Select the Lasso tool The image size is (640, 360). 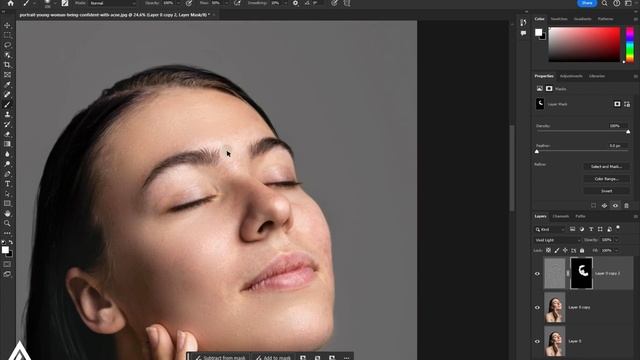(x=7, y=45)
